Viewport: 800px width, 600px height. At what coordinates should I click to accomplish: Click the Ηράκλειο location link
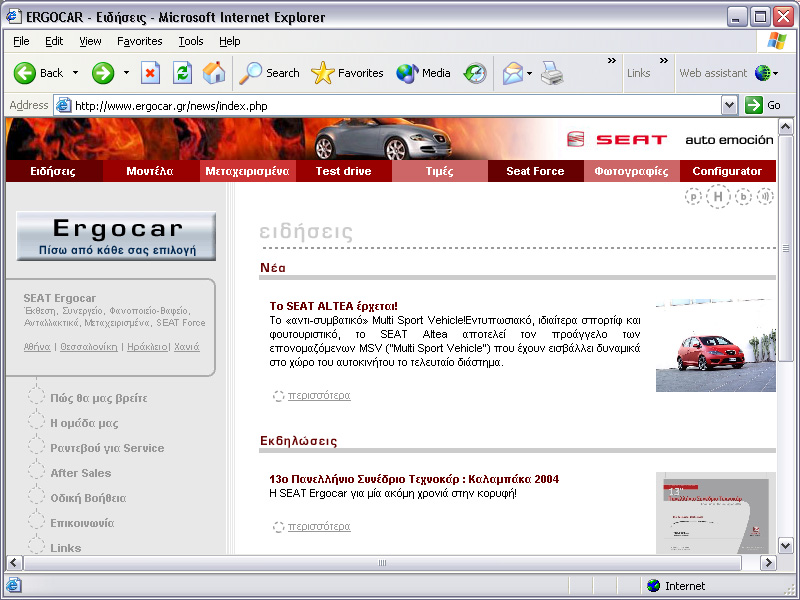pyautogui.click(x=147, y=347)
